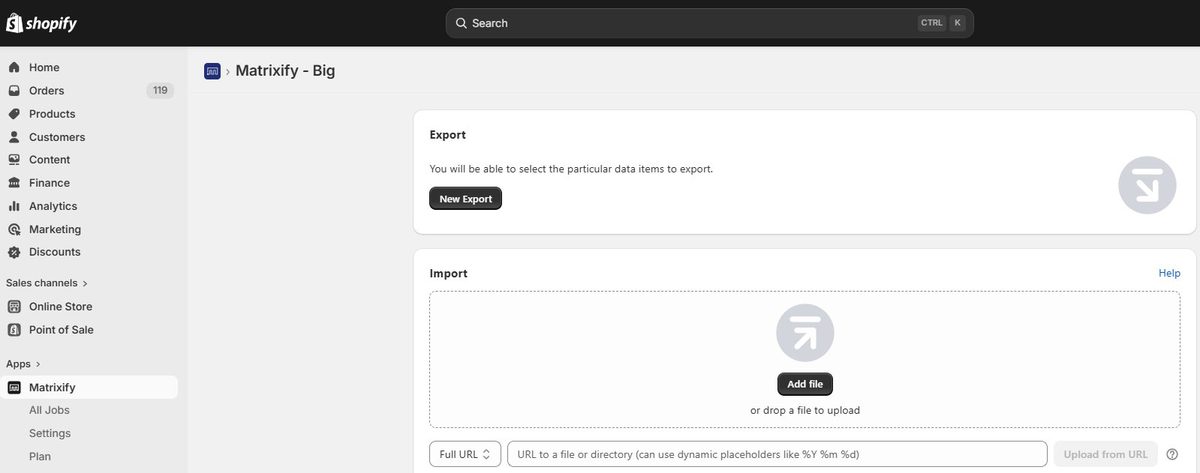Open Matrixify Settings submenu
Screen dimensions: 1200x473
(x=50, y=433)
